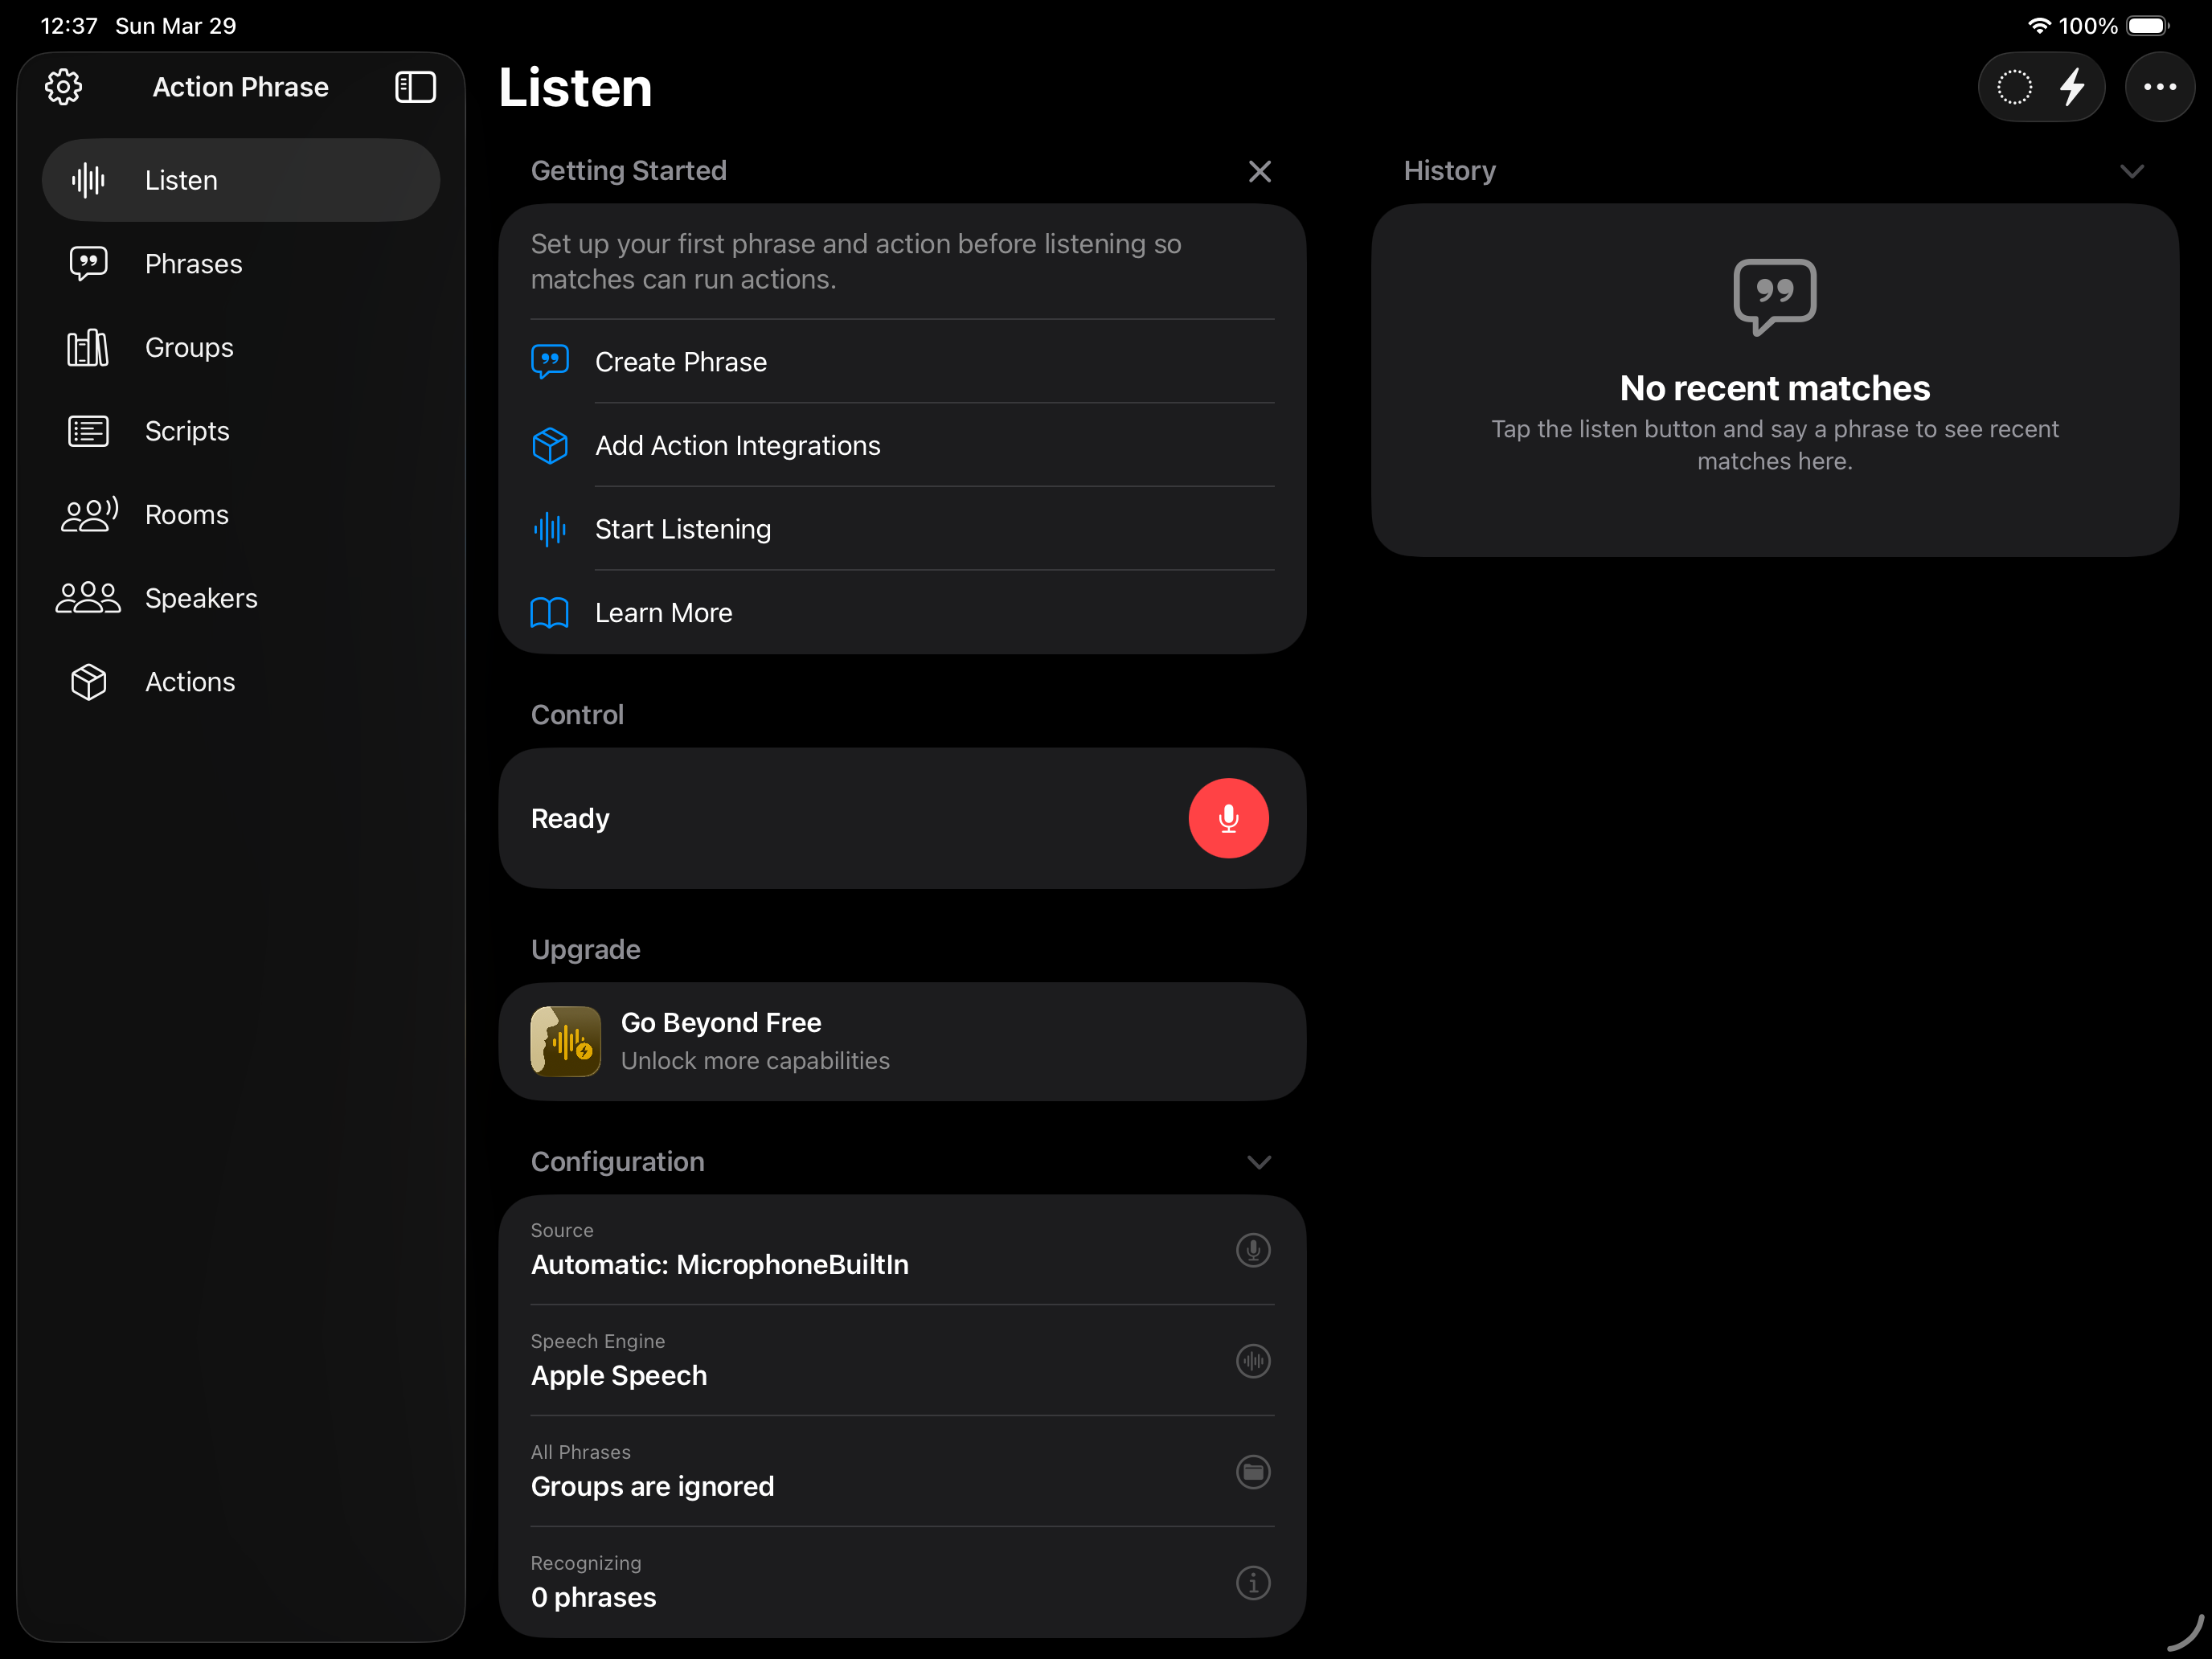Open the three-dots more menu

coord(2159,87)
